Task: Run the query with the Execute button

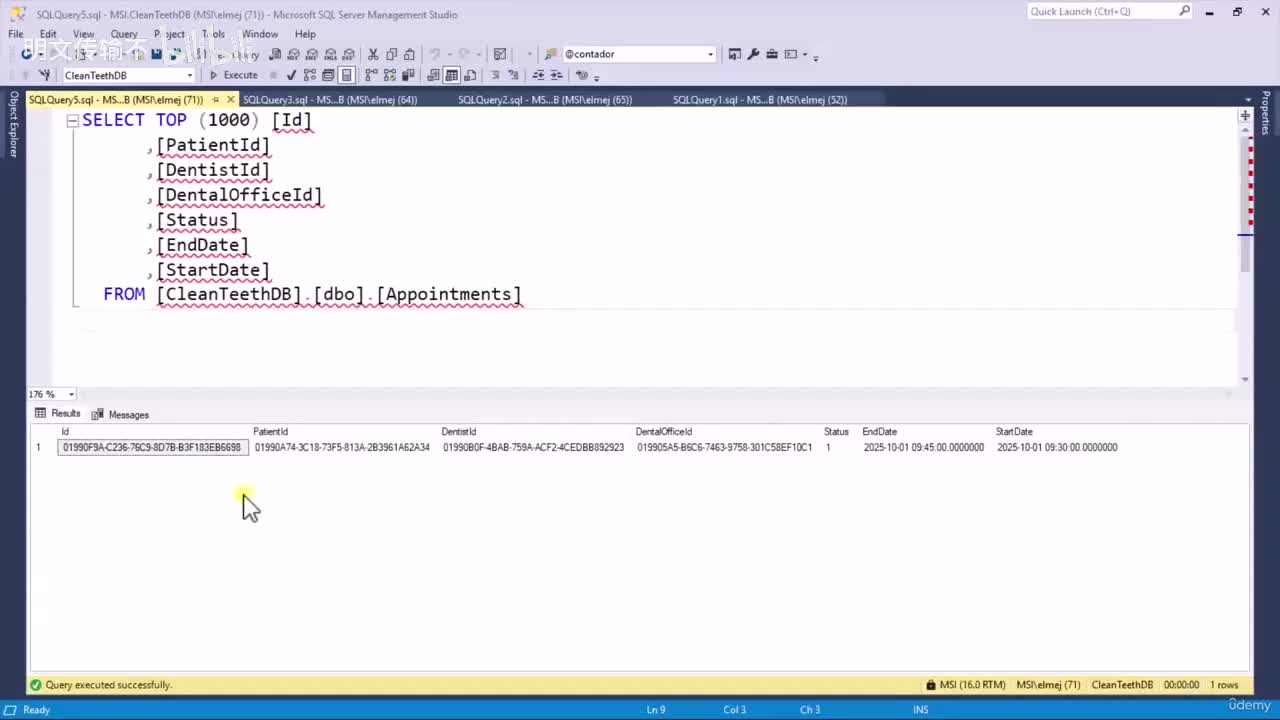Action: (x=233, y=75)
